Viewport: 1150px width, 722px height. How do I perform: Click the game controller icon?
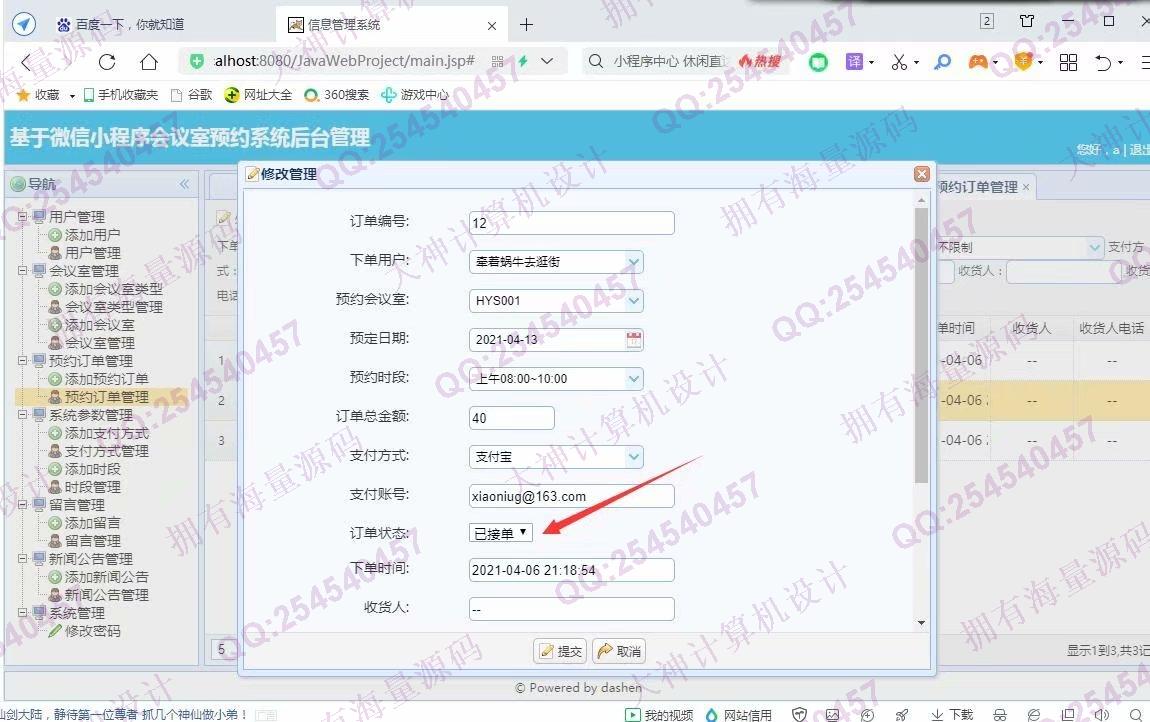(978, 62)
